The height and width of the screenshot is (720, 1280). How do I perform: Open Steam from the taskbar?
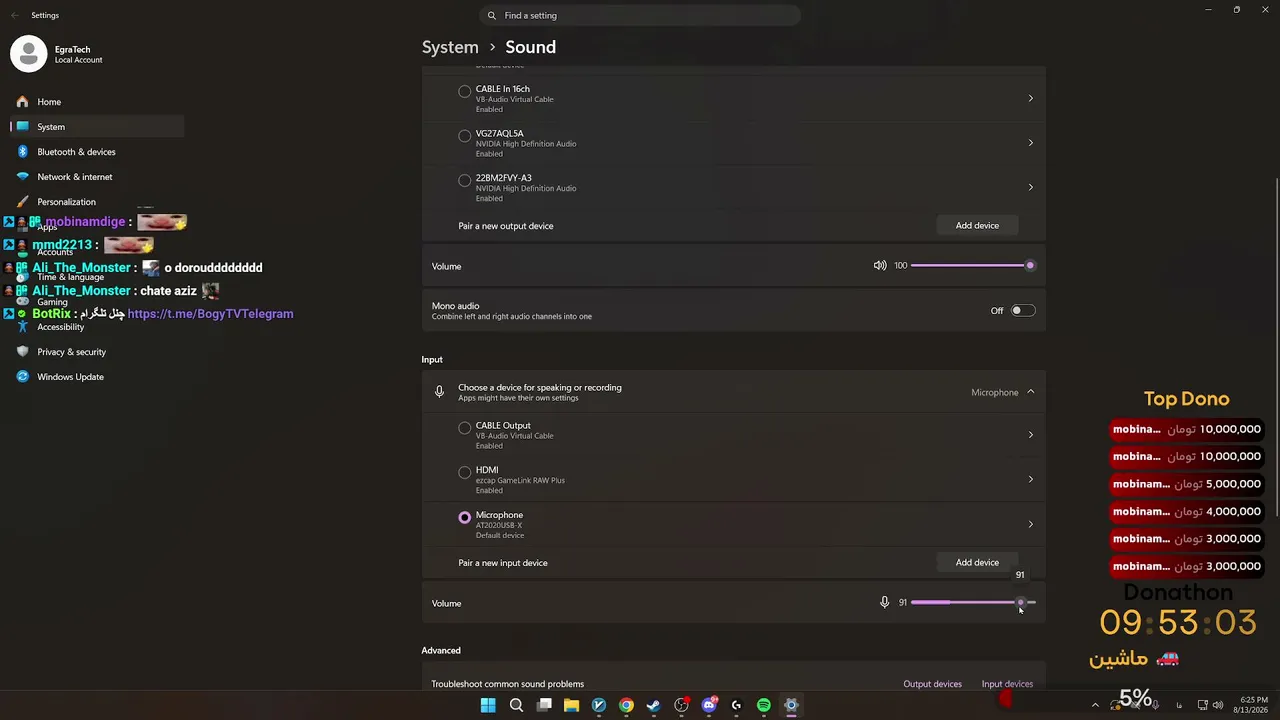point(654,705)
